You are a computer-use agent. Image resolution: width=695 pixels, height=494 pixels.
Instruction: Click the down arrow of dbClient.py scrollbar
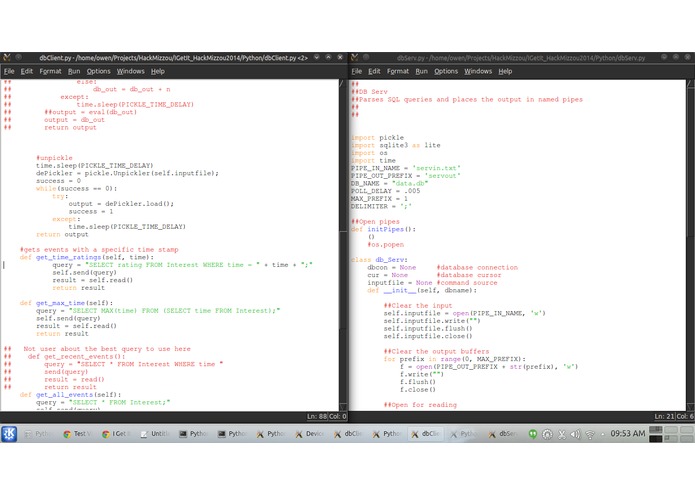tap(343, 407)
